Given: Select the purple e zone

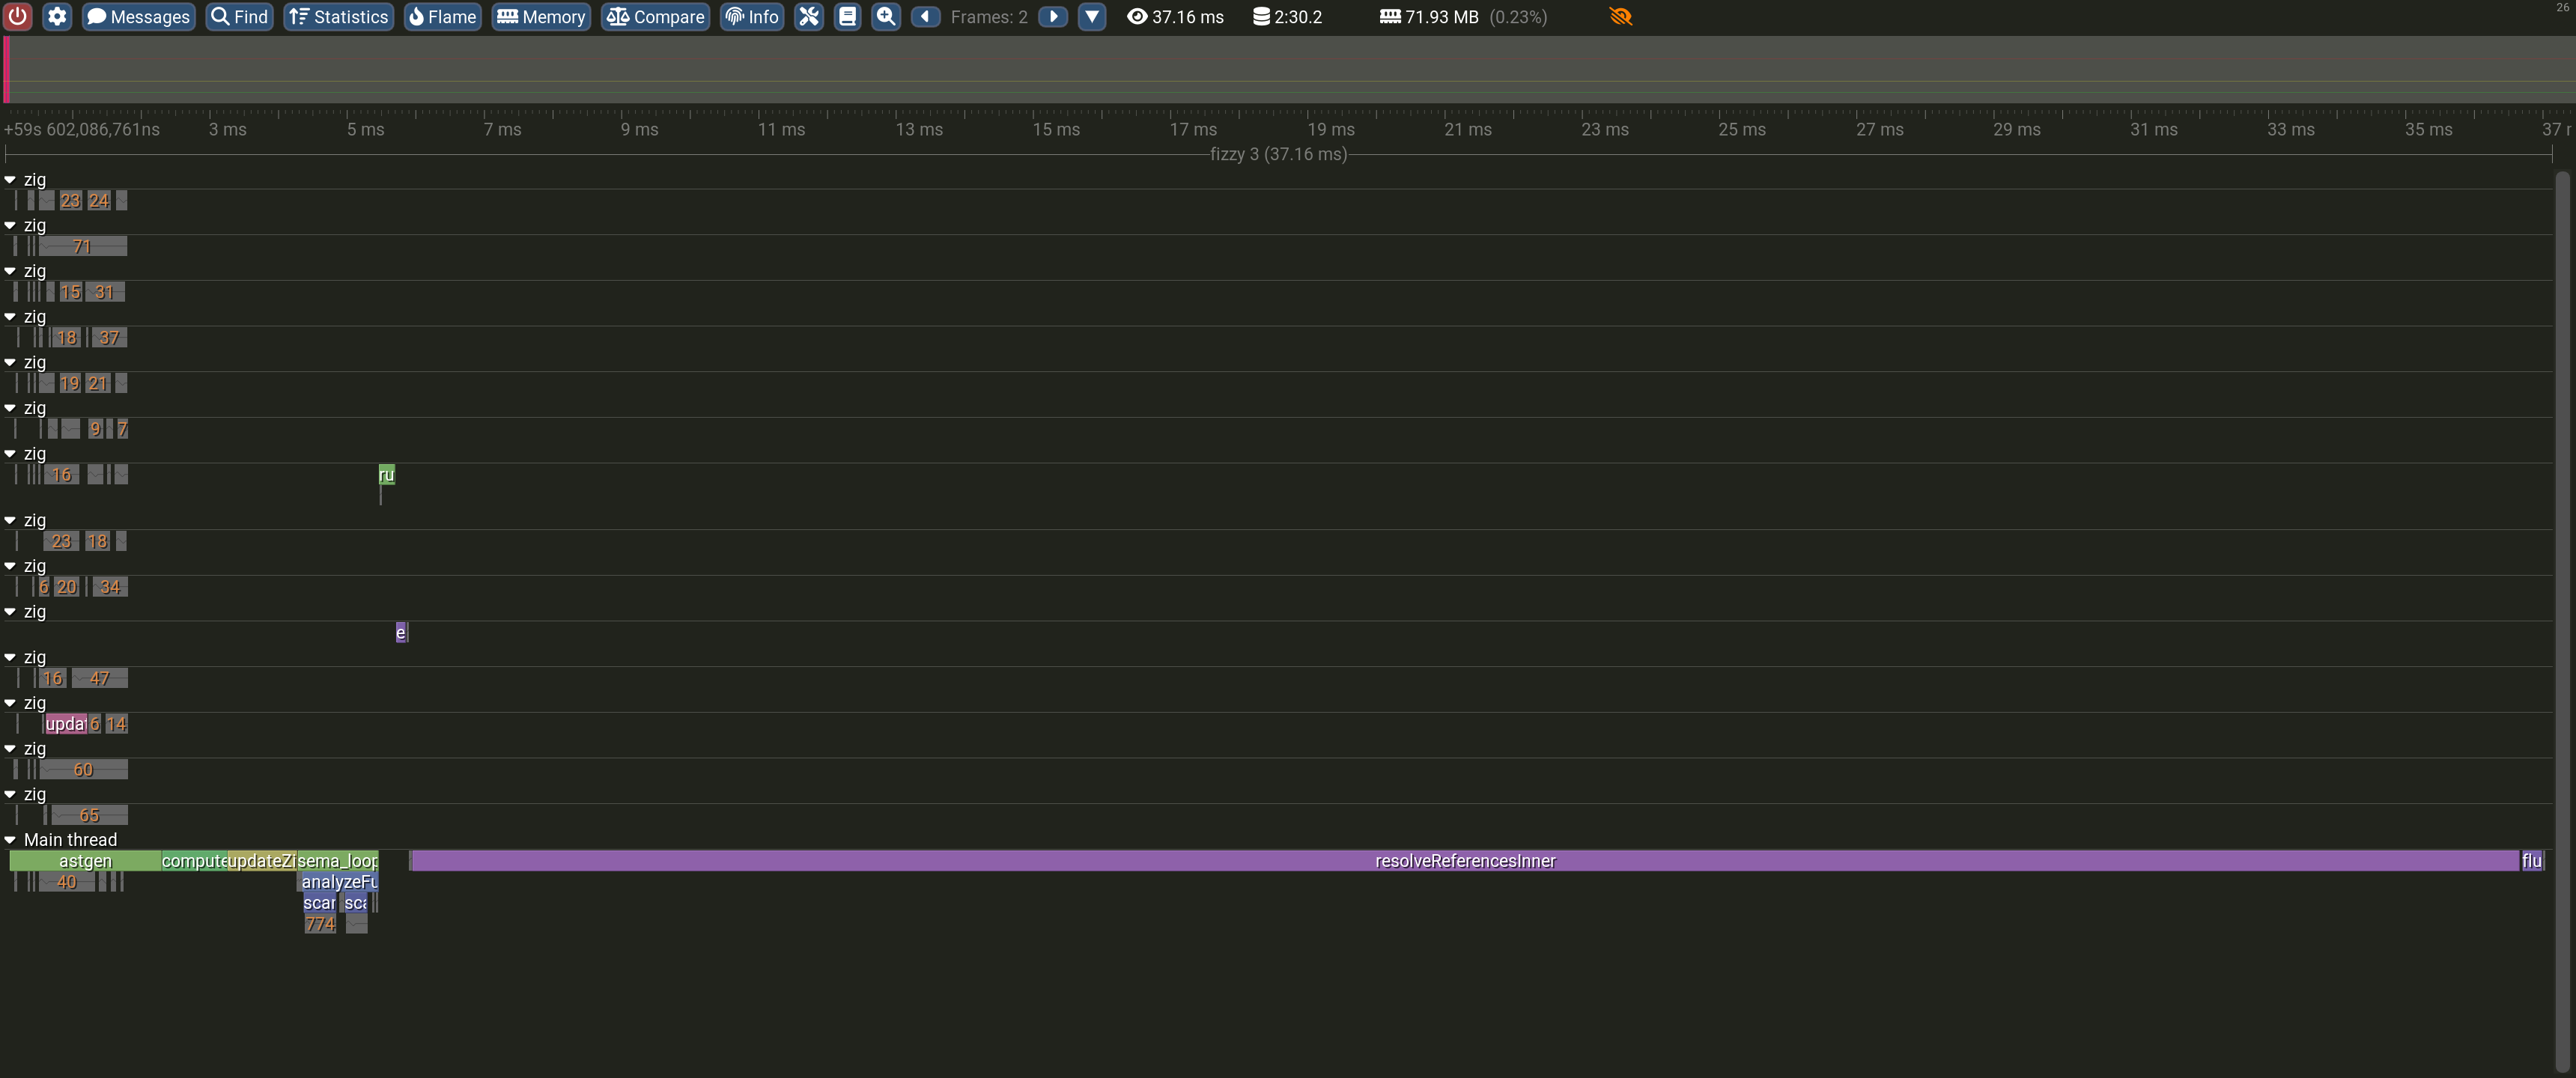Looking at the screenshot, I should tap(401, 632).
